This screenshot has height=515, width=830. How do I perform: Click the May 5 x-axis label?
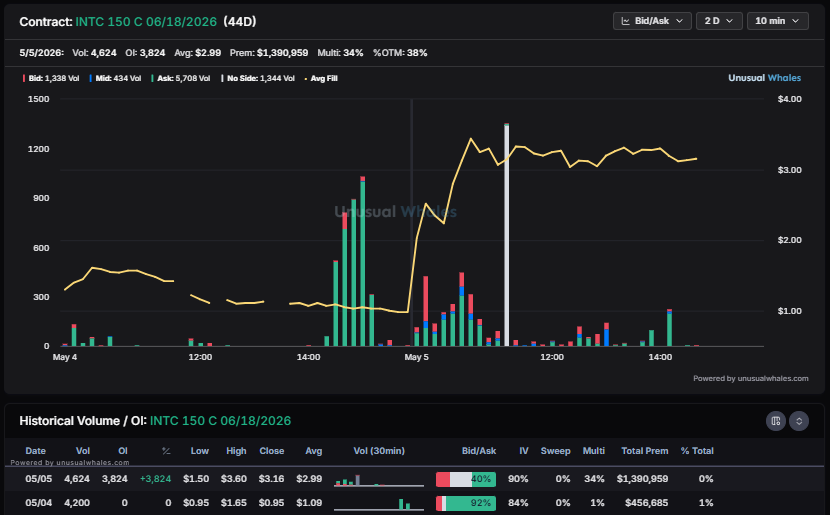click(417, 357)
